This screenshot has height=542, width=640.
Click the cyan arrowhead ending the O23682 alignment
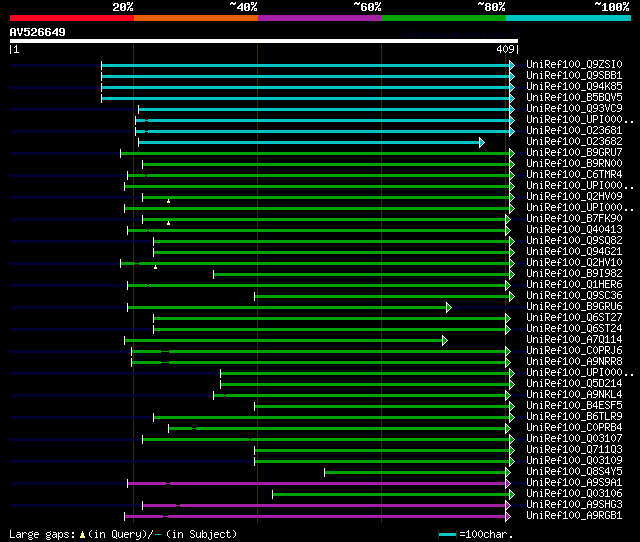482,142
